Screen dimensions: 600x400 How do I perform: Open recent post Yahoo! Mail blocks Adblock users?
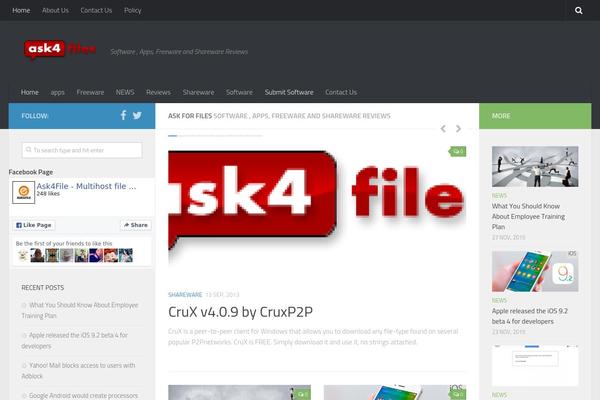[78, 371]
